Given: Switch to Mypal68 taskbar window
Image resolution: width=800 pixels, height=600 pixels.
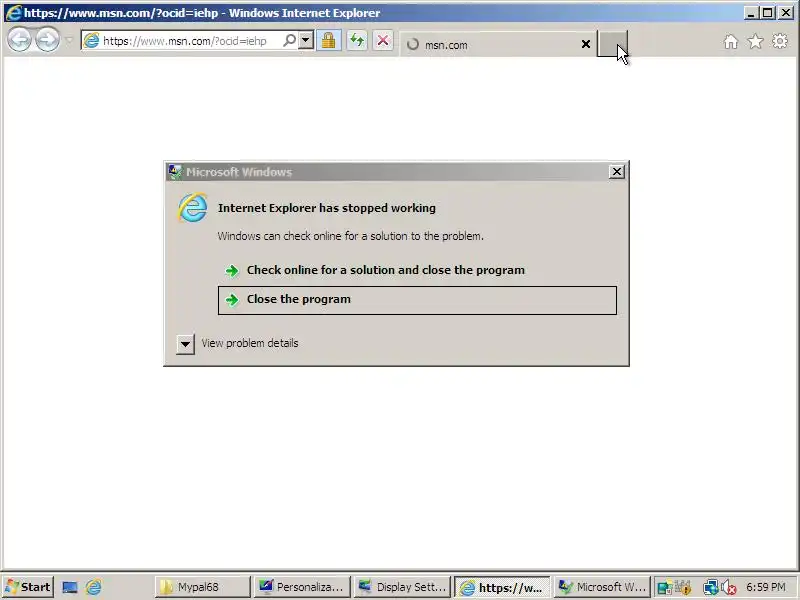Looking at the screenshot, I should pyautogui.click(x=203, y=587).
